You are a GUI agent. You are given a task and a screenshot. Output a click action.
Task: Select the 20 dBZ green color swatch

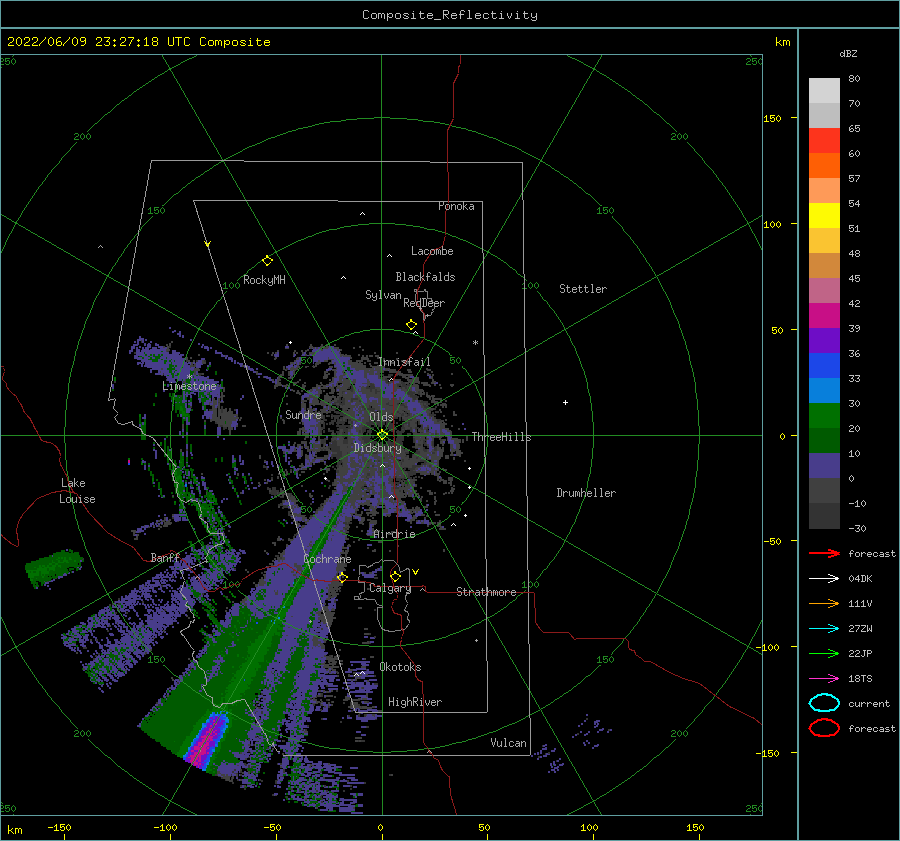pos(824,416)
